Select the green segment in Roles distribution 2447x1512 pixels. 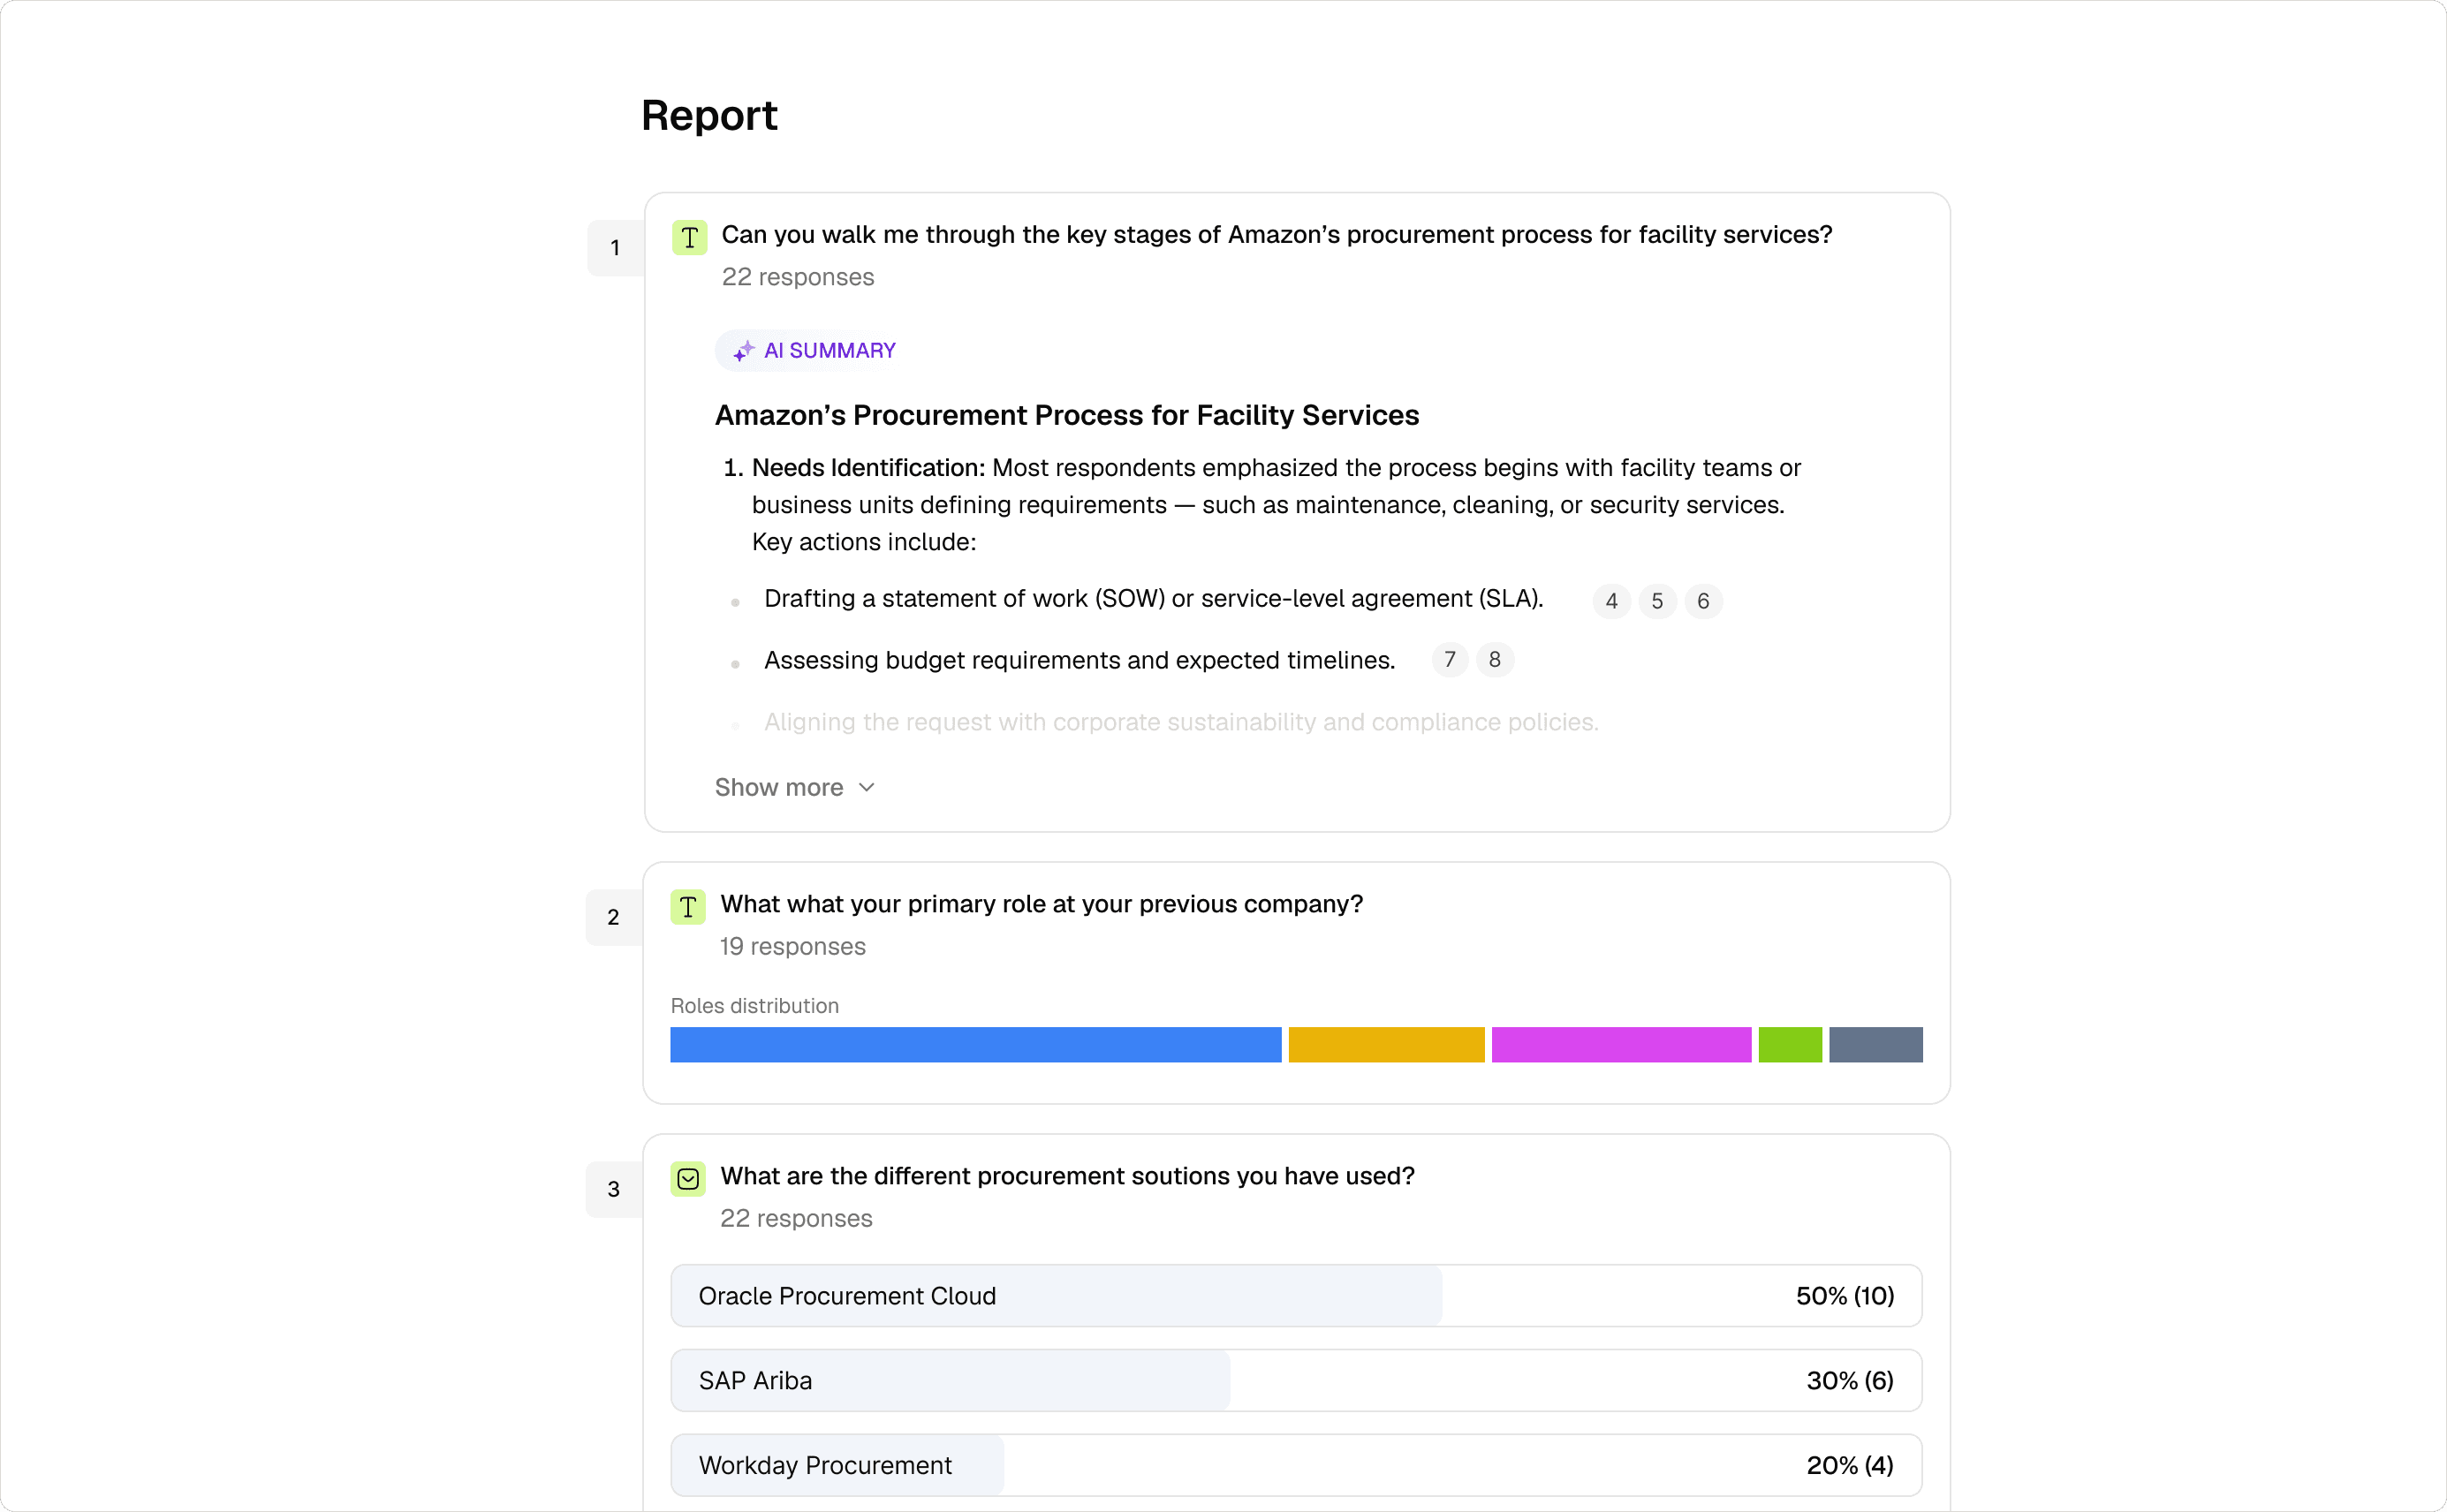(x=1790, y=1045)
